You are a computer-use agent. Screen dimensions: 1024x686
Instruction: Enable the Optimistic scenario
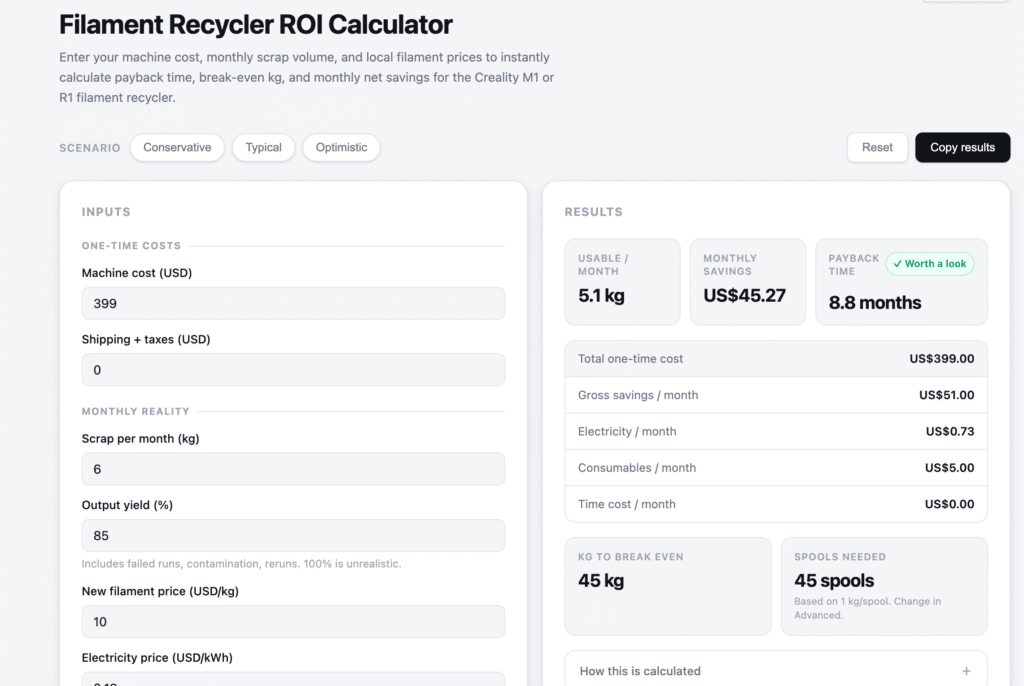pyautogui.click(x=340, y=147)
